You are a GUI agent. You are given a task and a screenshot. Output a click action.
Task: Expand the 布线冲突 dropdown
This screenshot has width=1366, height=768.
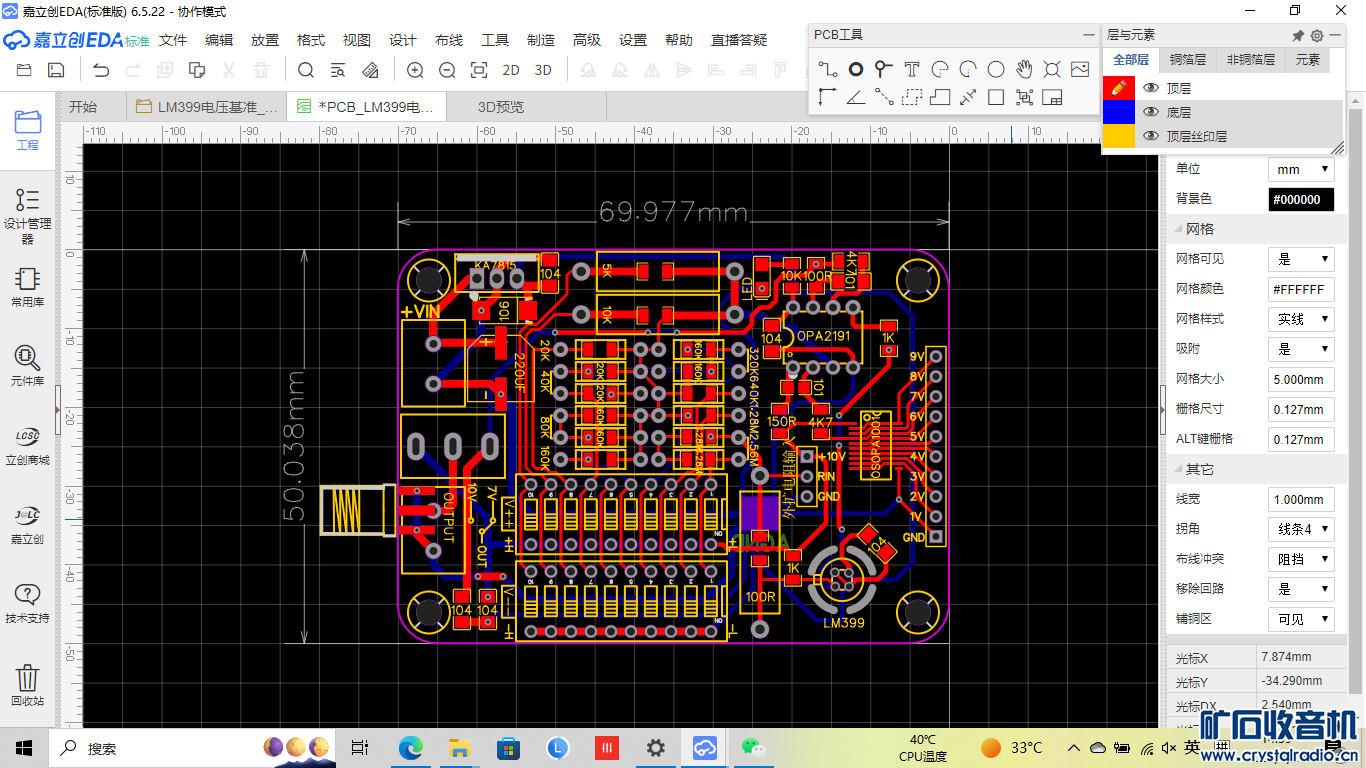tap(1301, 559)
